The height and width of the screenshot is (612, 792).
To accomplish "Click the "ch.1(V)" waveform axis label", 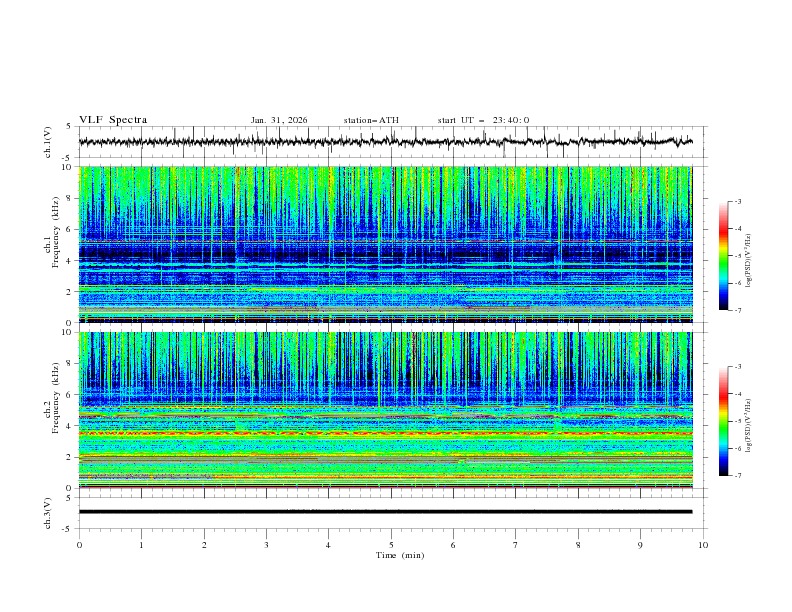I will coord(48,142).
